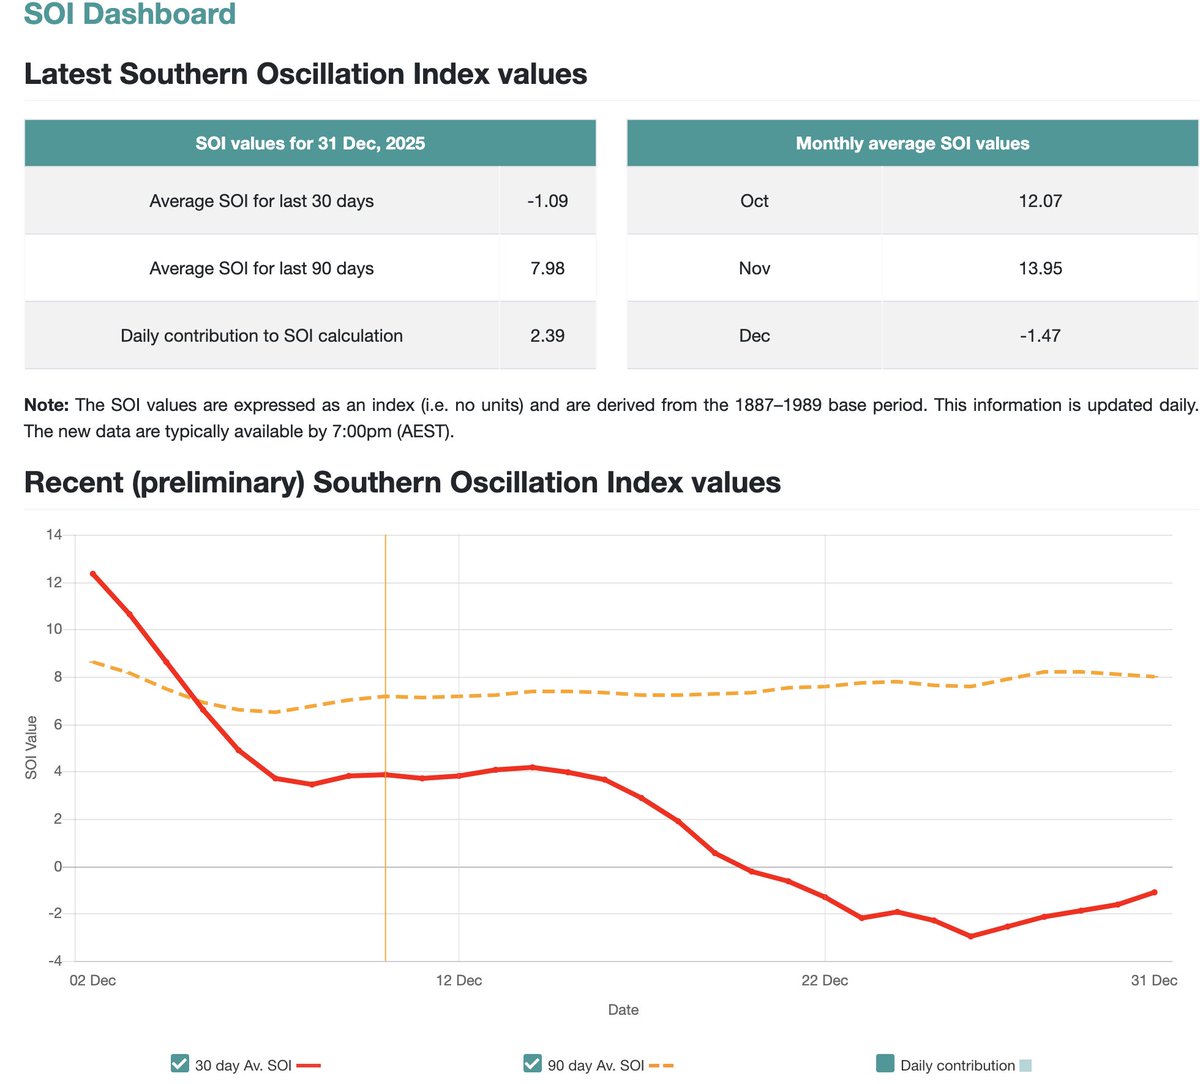Click the 'SOI values for 31 Dec, 2025' header
Screen dimensions: 1200x1084
point(310,143)
